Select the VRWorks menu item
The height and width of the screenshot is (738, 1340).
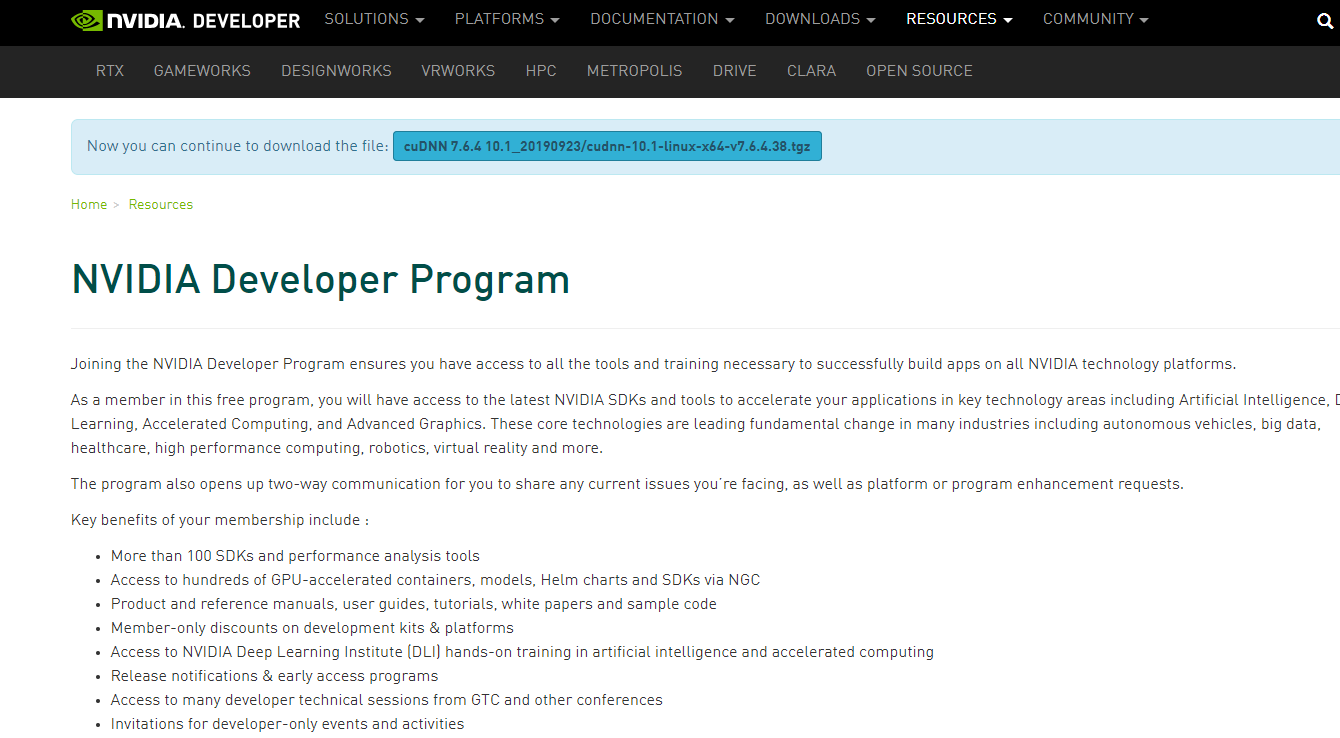(458, 71)
